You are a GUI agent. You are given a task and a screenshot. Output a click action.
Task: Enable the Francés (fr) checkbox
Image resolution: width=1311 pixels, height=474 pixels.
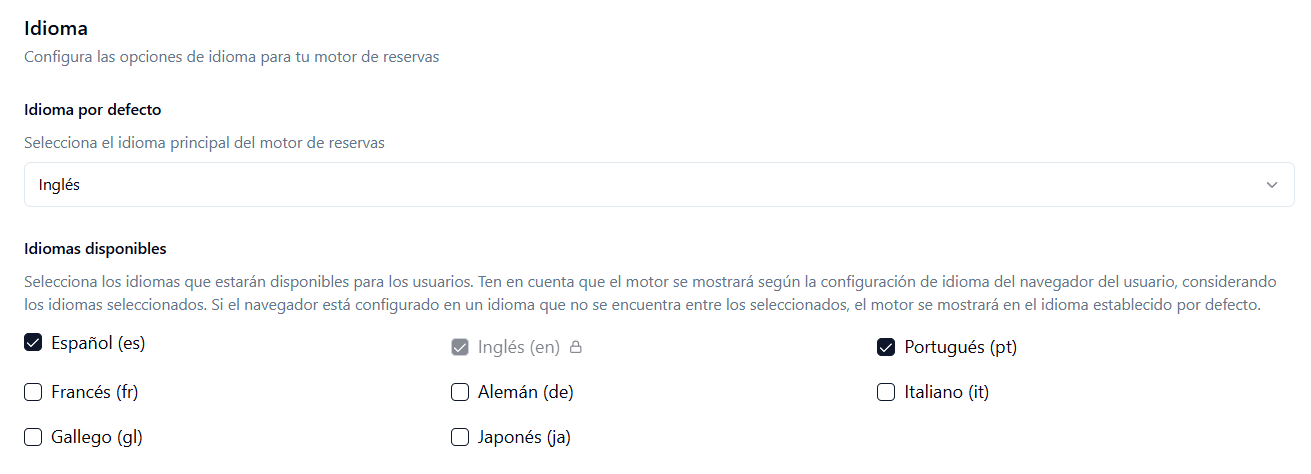(33, 392)
